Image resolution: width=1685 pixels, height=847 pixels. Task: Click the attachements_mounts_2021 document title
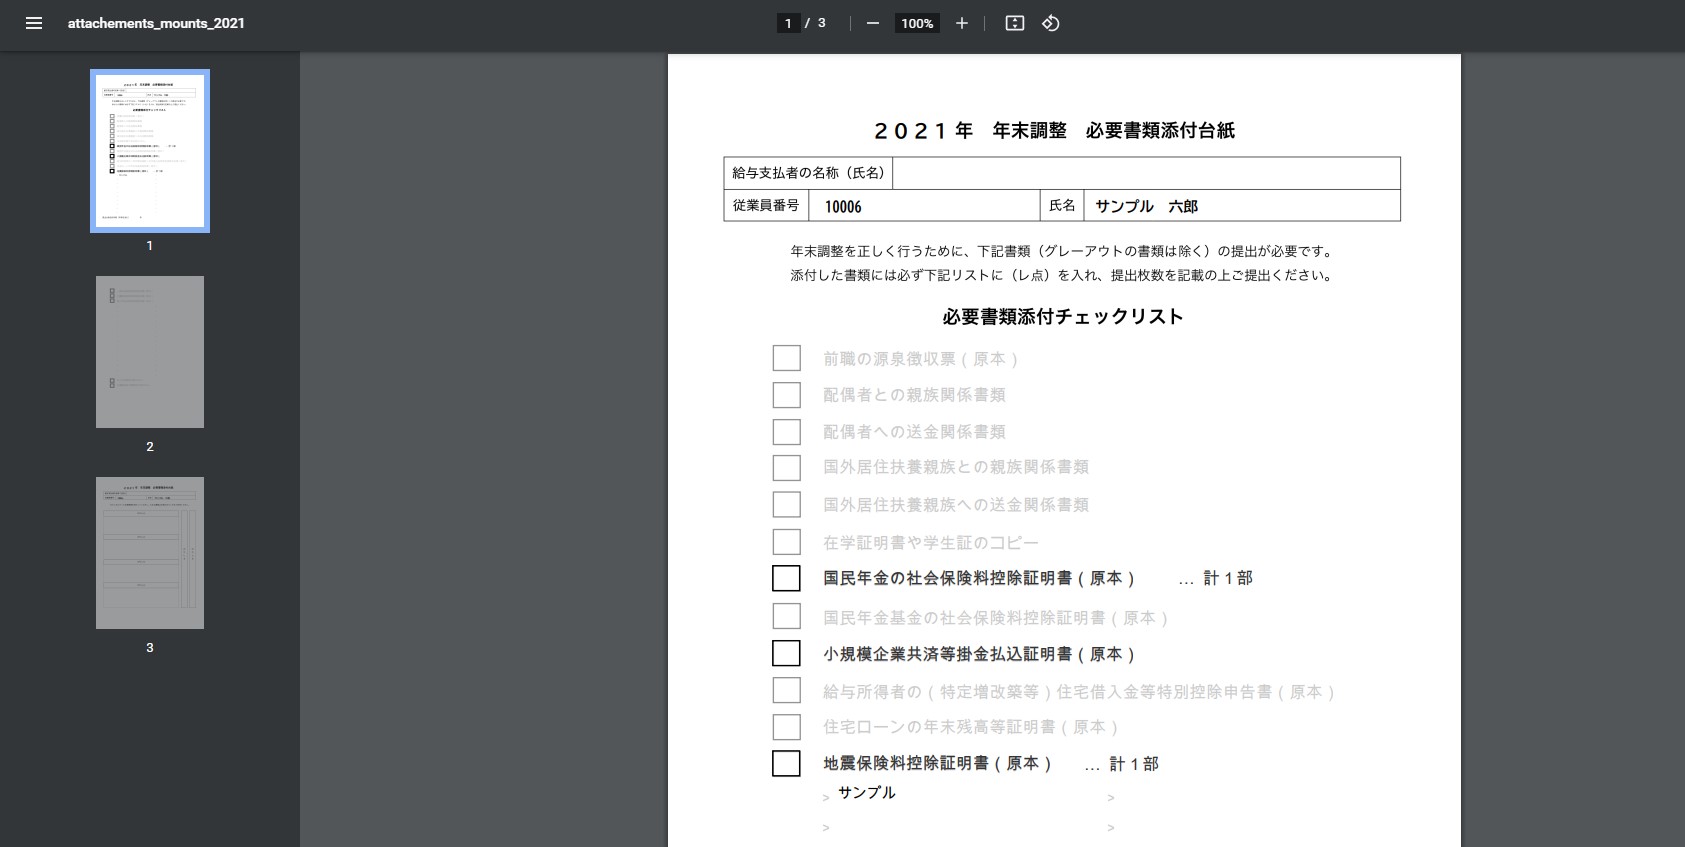(x=156, y=23)
